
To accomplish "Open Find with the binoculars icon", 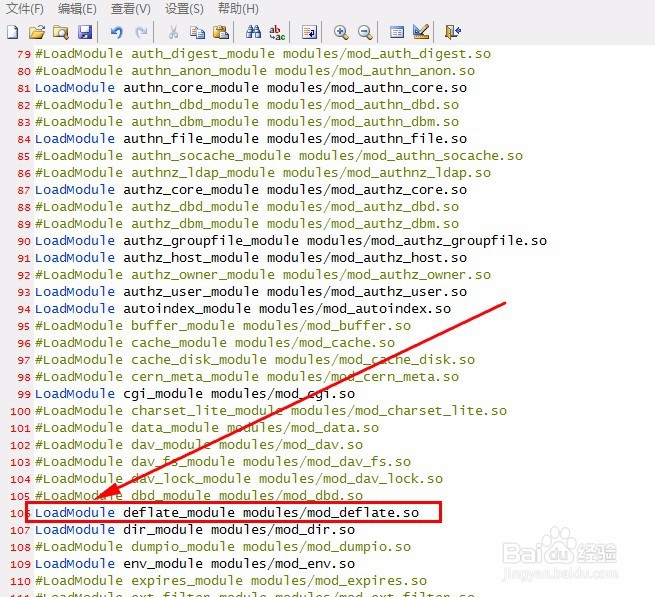I will [x=253, y=32].
